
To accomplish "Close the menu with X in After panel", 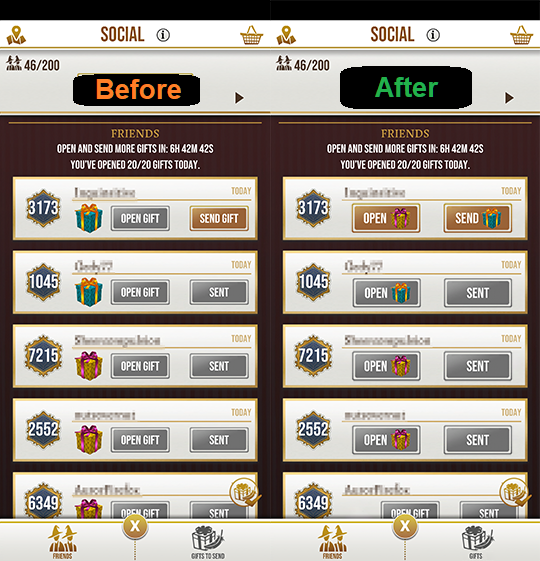I will click(405, 527).
